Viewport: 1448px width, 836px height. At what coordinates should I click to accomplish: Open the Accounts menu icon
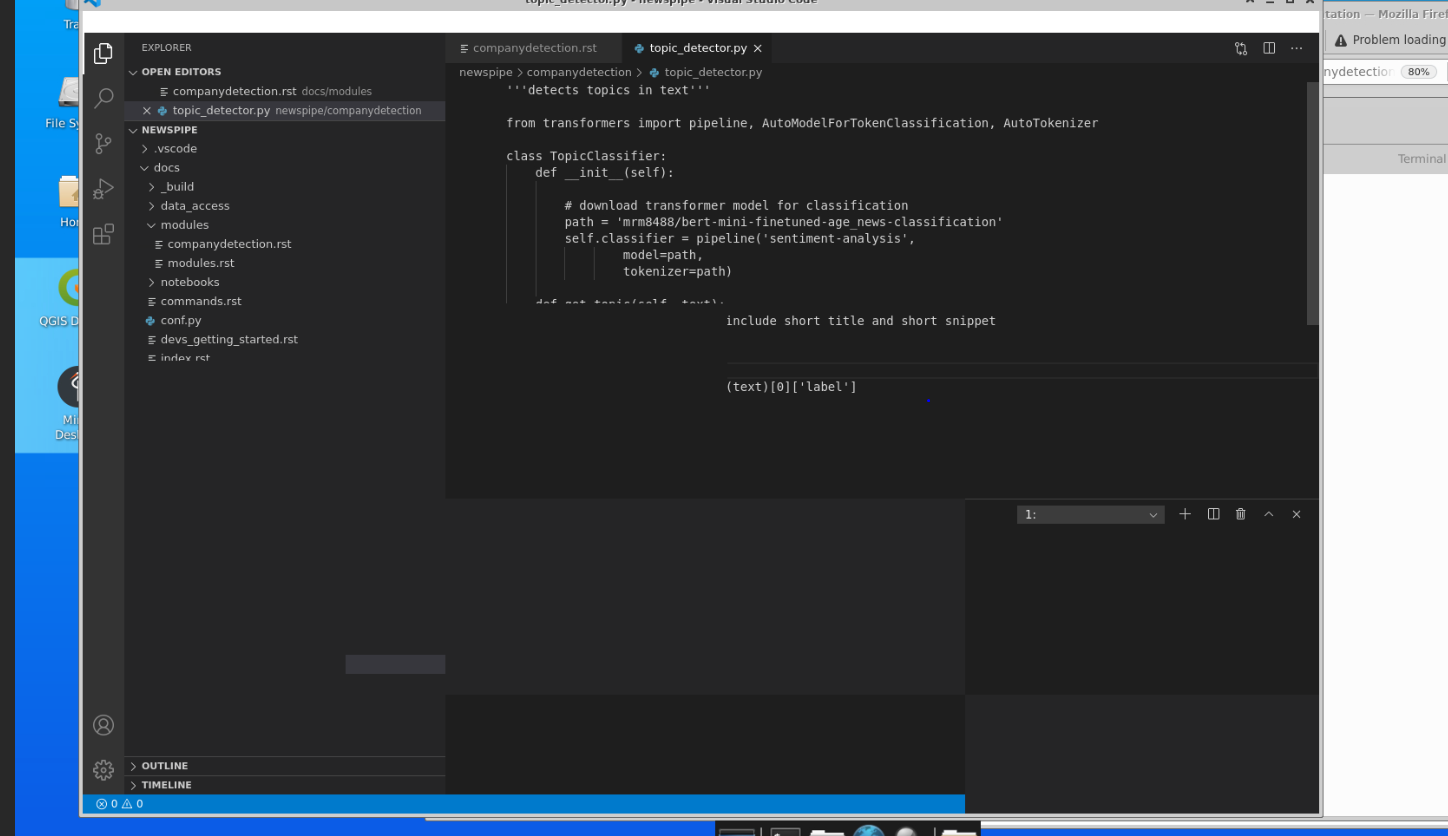tap(103, 725)
